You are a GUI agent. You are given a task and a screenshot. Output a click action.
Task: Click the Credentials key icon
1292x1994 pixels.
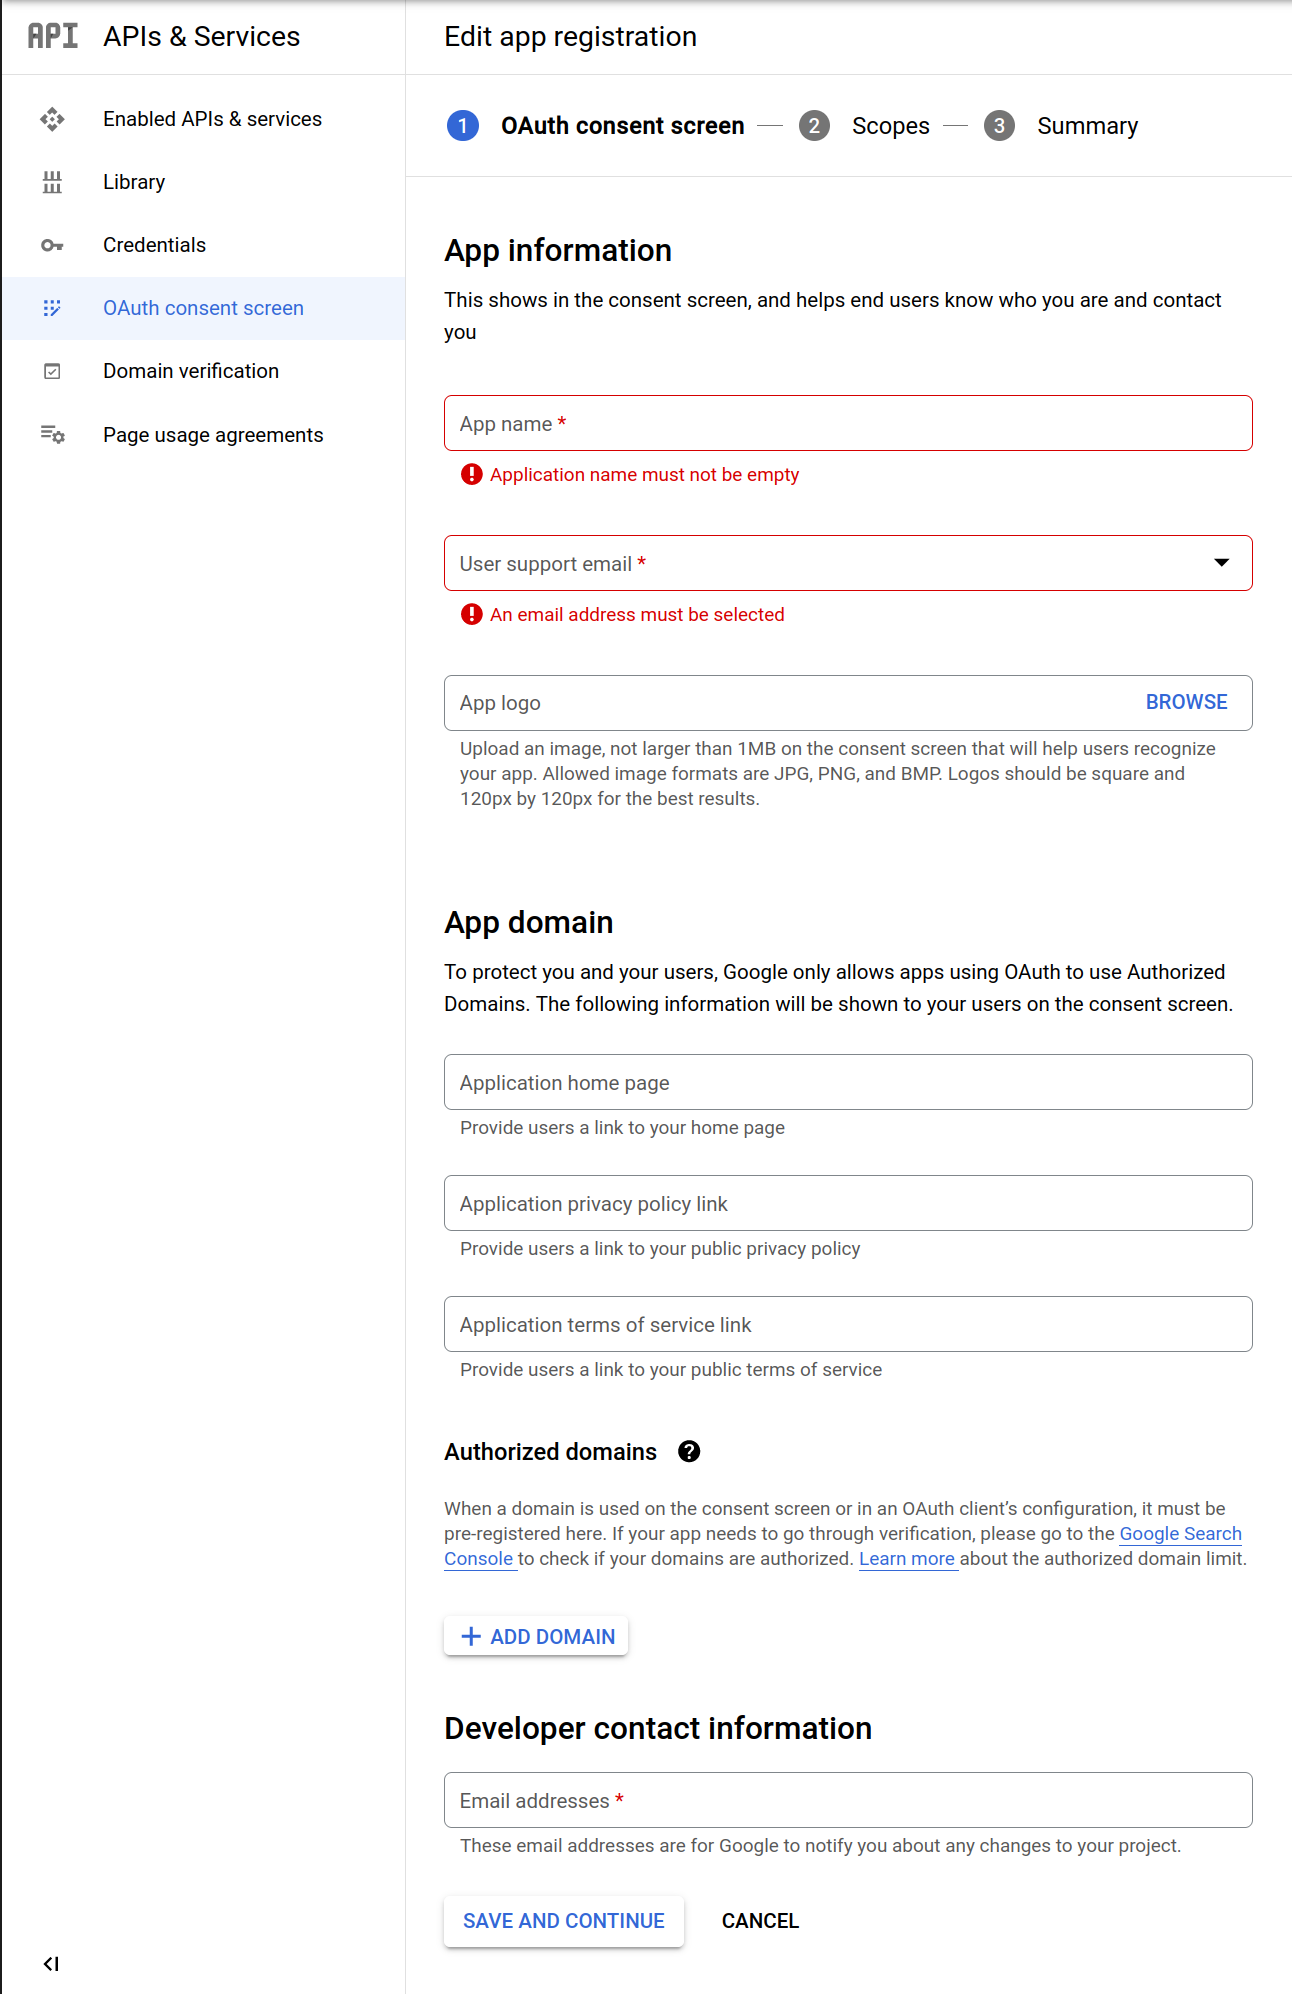52,245
